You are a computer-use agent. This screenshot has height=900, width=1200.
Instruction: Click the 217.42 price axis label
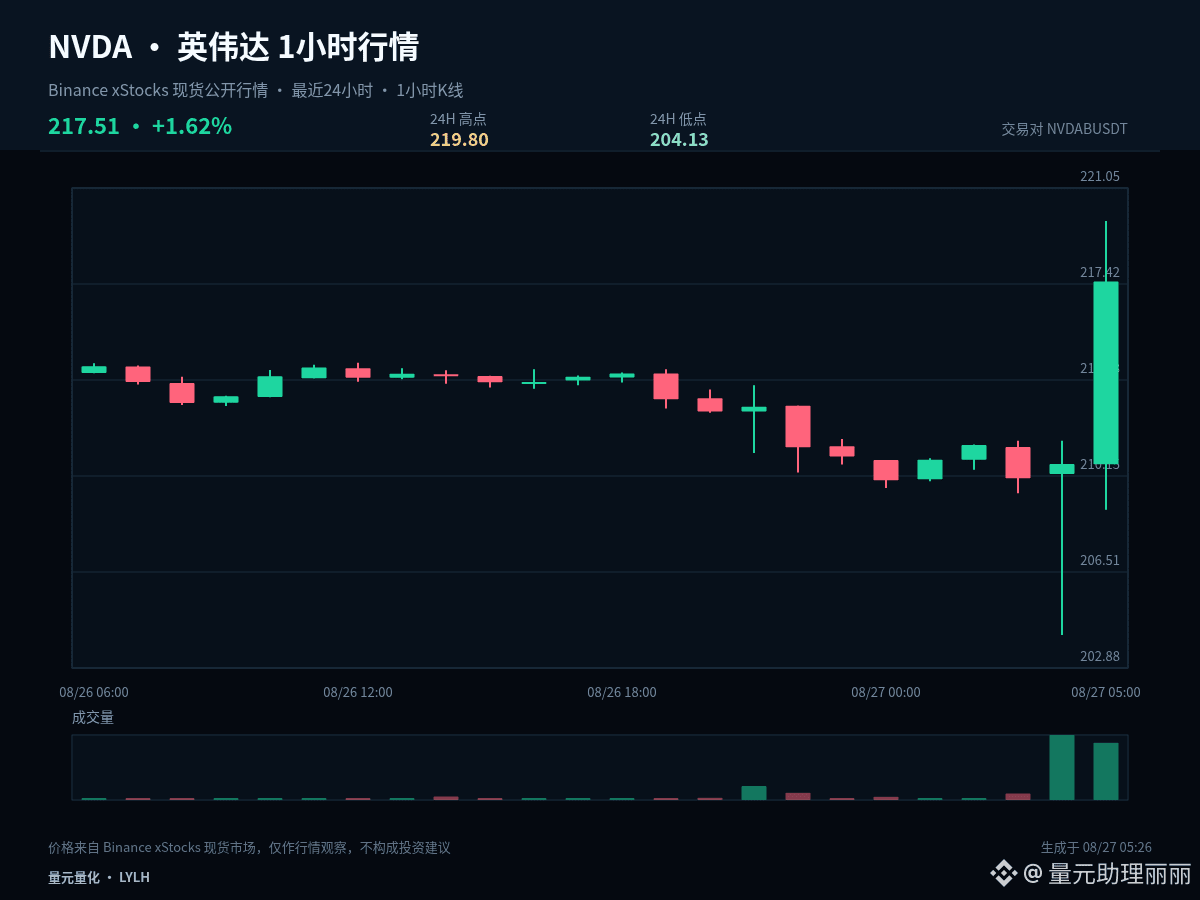1100,272
